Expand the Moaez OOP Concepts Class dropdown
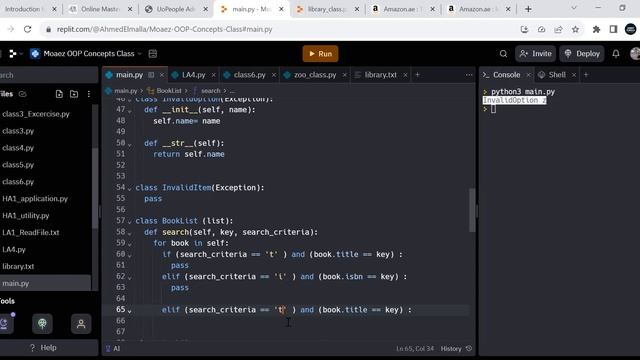The height and width of the screenshot is (360, 640). click(x=140, y=54)
